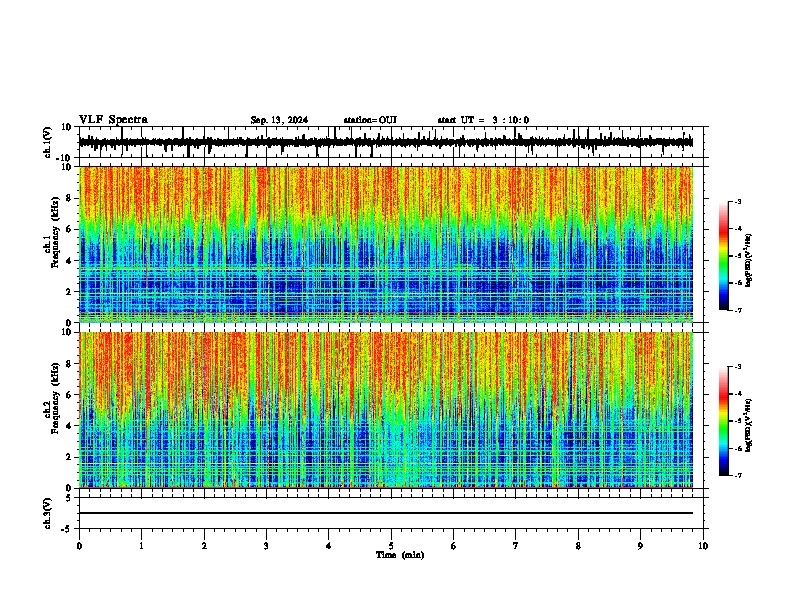Viewport: 792px width, 612px height.
Task: Click the "VLF Spectra" title text
Action: 113,120
